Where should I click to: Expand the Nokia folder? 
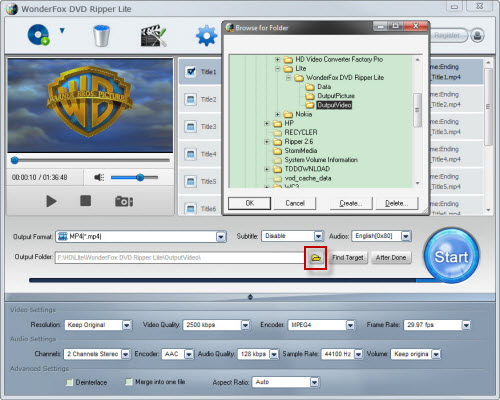pyautogui.click(x=277, y=114)
